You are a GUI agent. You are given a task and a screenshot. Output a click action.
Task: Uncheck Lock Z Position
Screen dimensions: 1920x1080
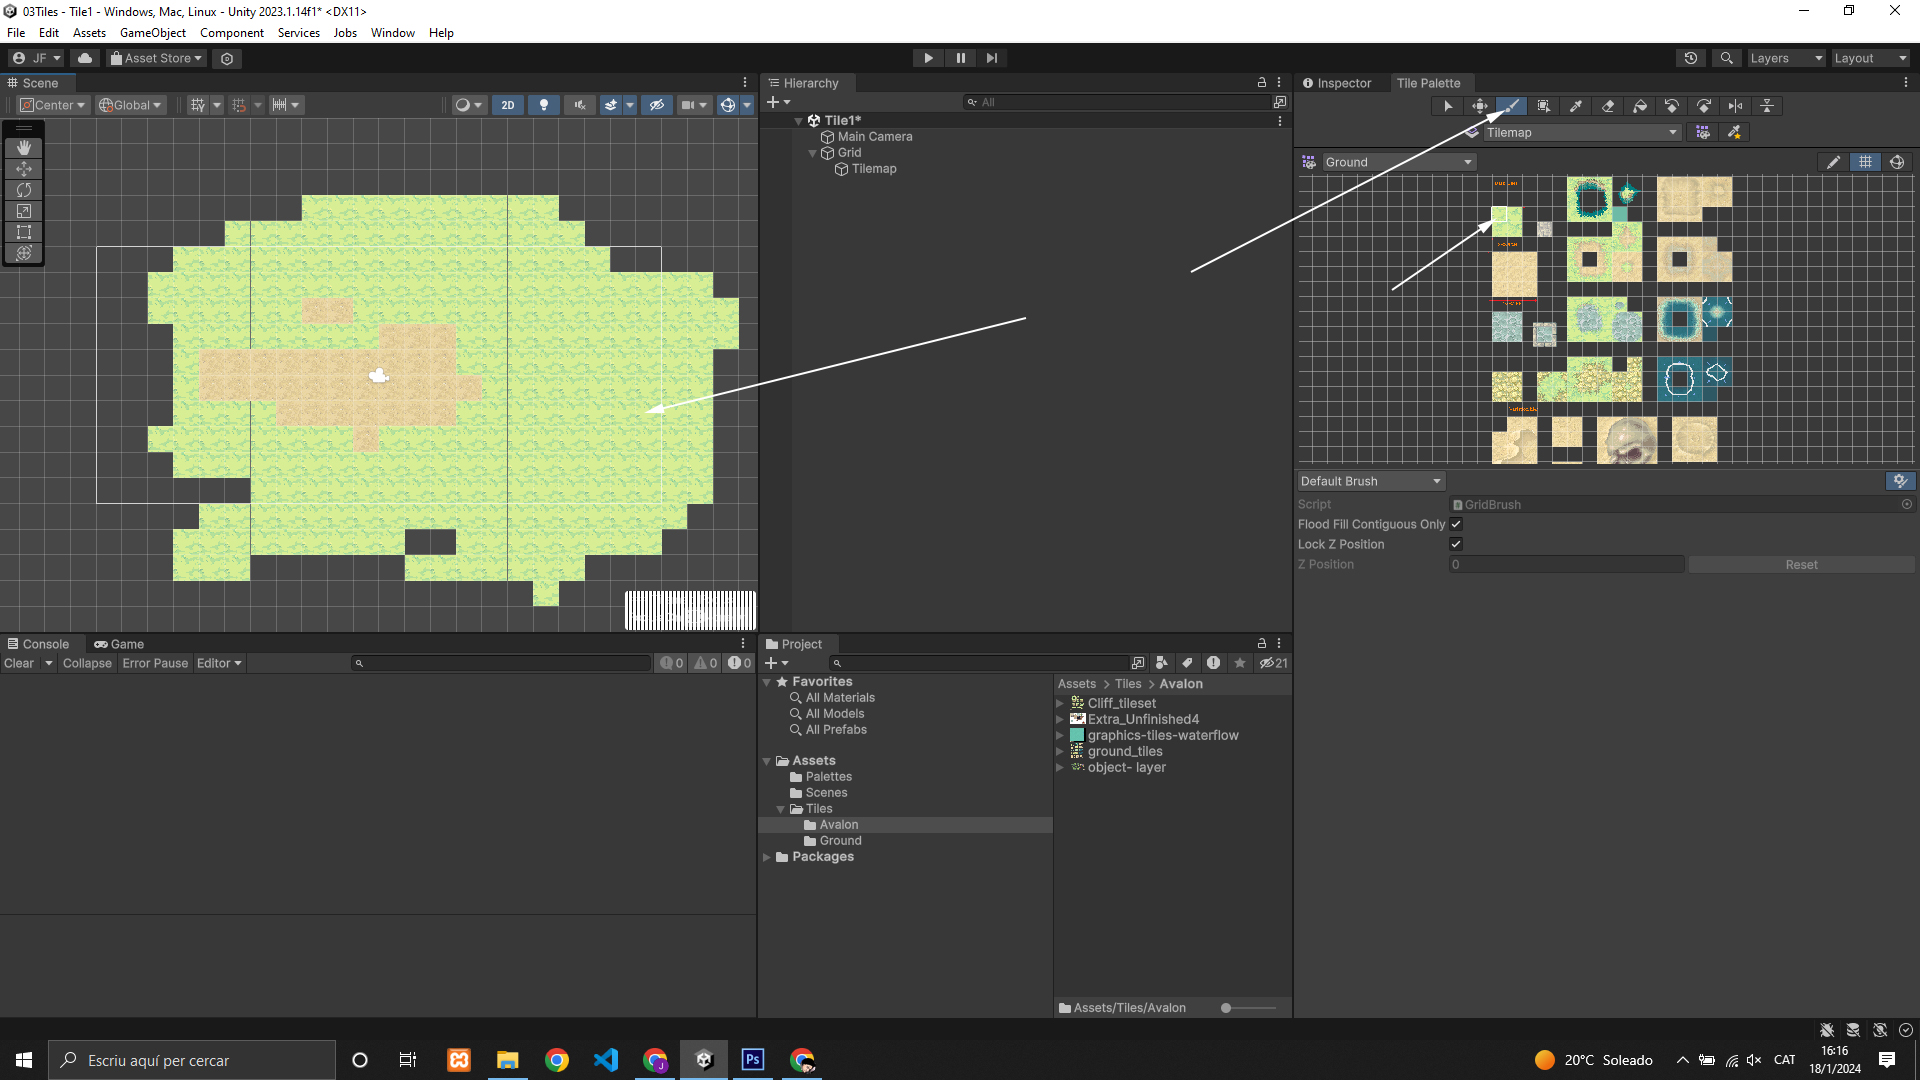click(1456, 544)
